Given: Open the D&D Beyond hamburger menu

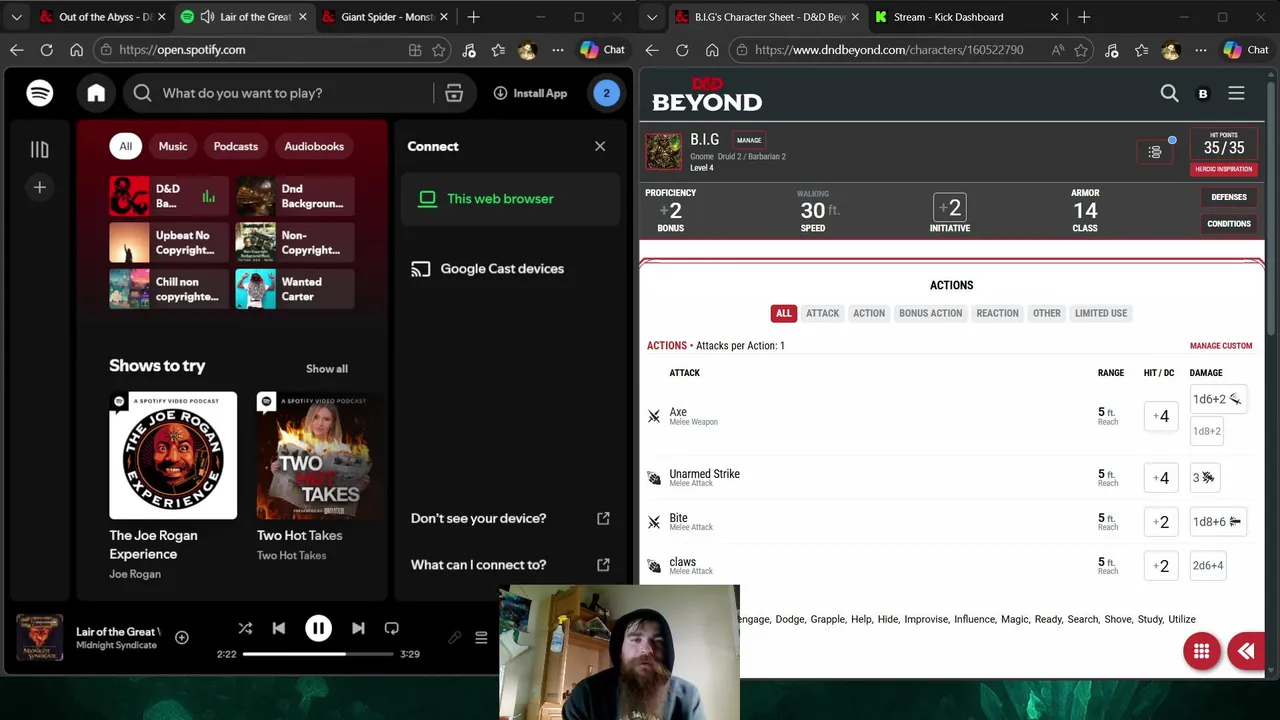Looking at the screenshot, I should [x=1236, y=93].
